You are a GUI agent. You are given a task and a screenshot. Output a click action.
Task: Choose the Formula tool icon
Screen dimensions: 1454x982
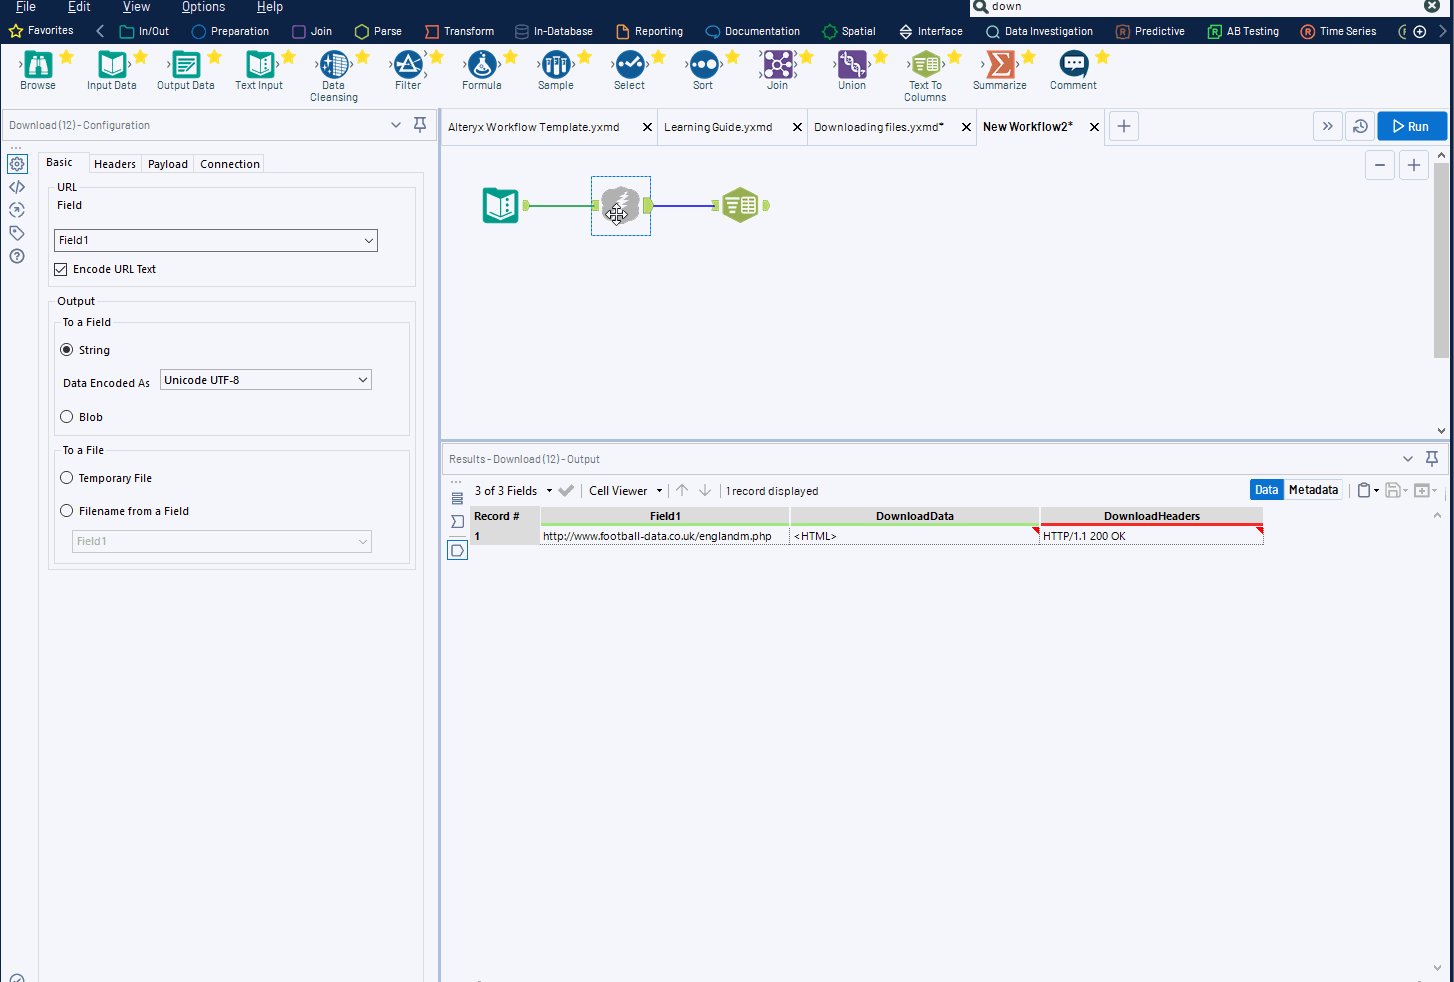pyautogui.click(x=482, y=66)
